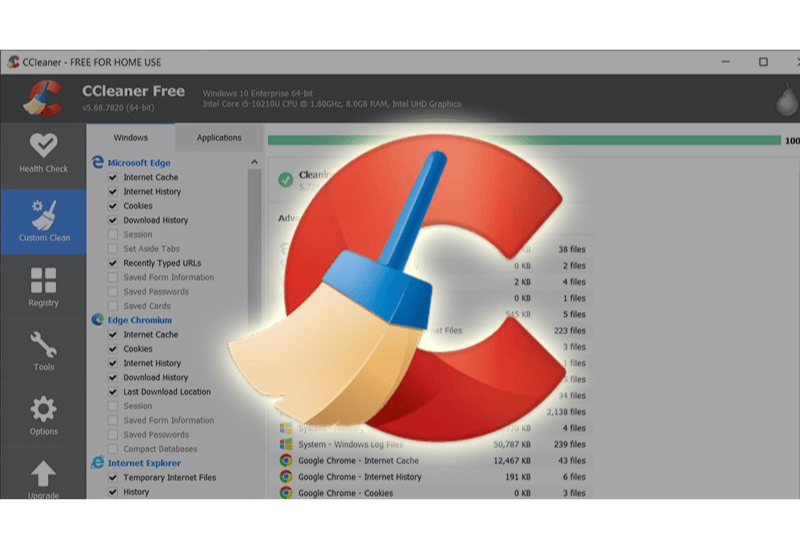Click the v5.68.7820 version text

tap(118, 108)
